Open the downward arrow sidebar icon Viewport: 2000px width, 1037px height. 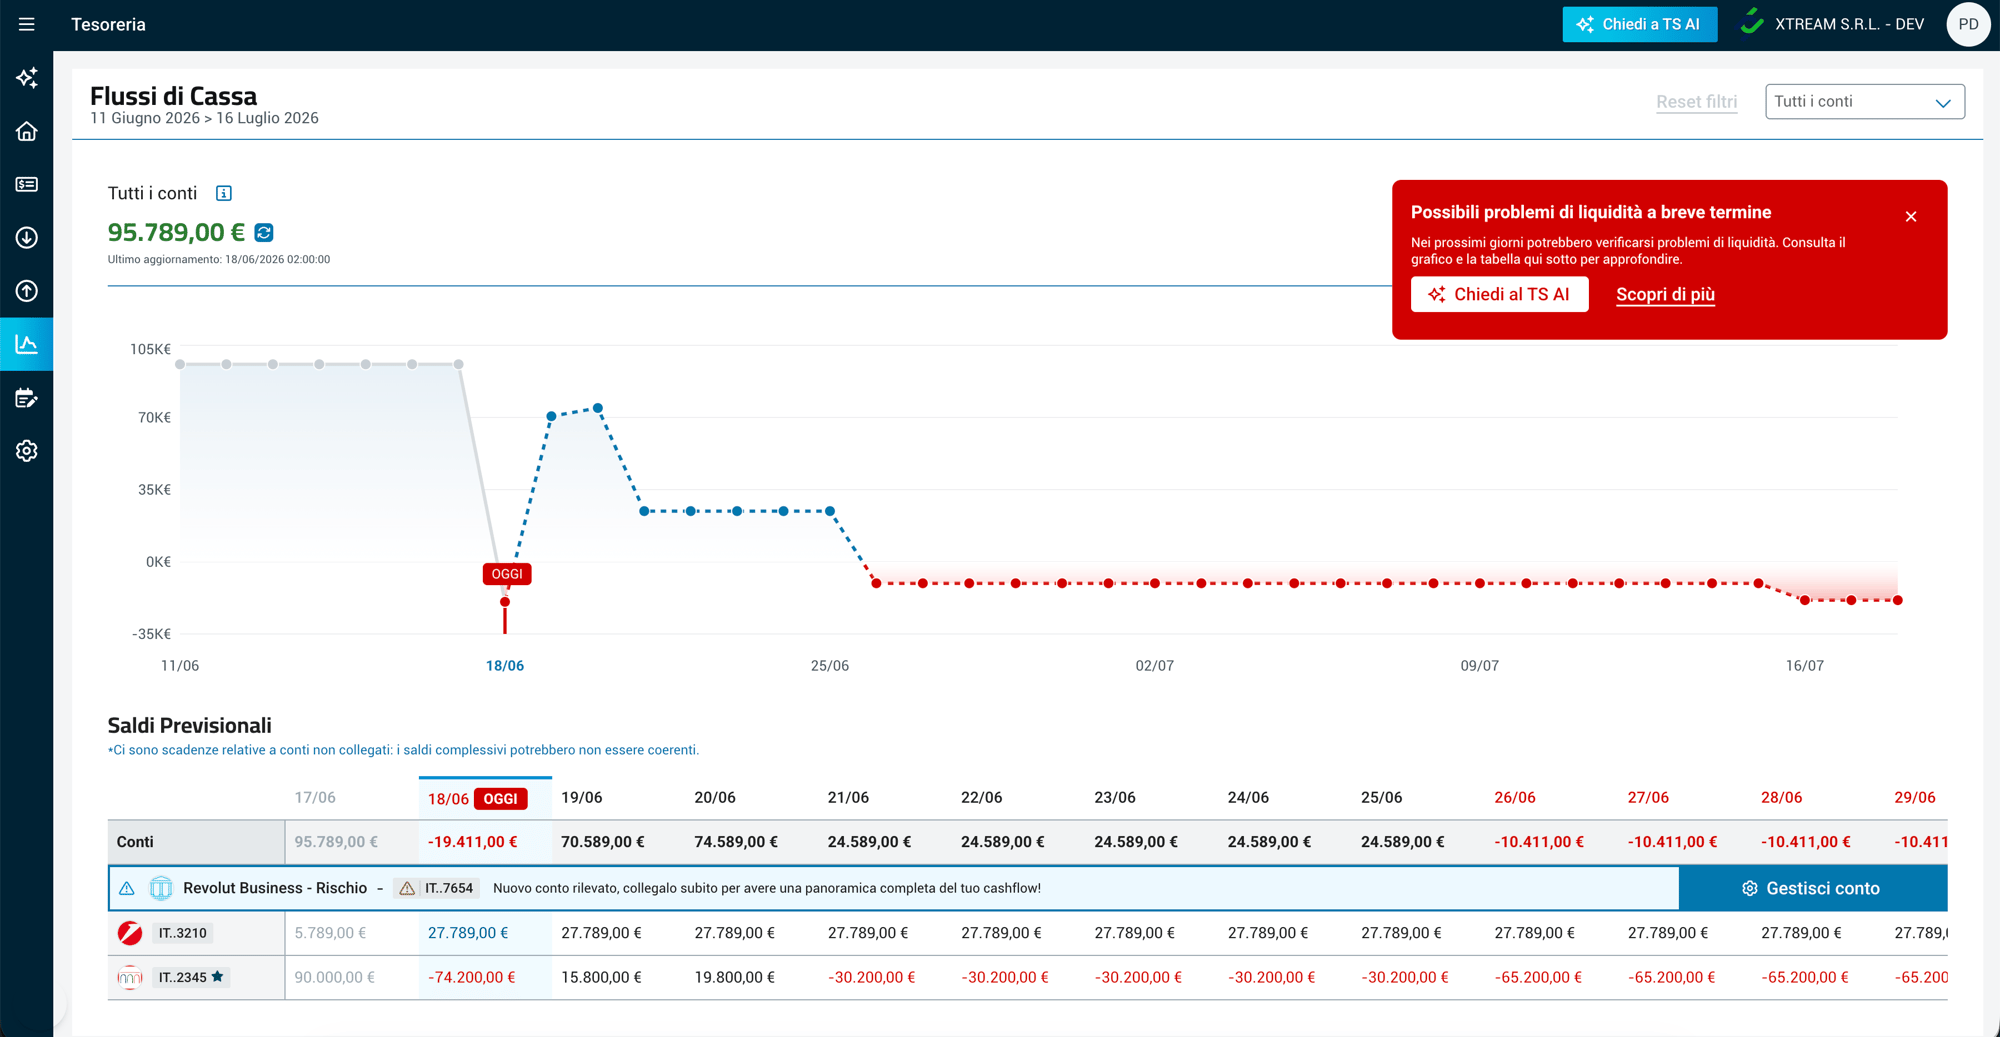point(27,238)
